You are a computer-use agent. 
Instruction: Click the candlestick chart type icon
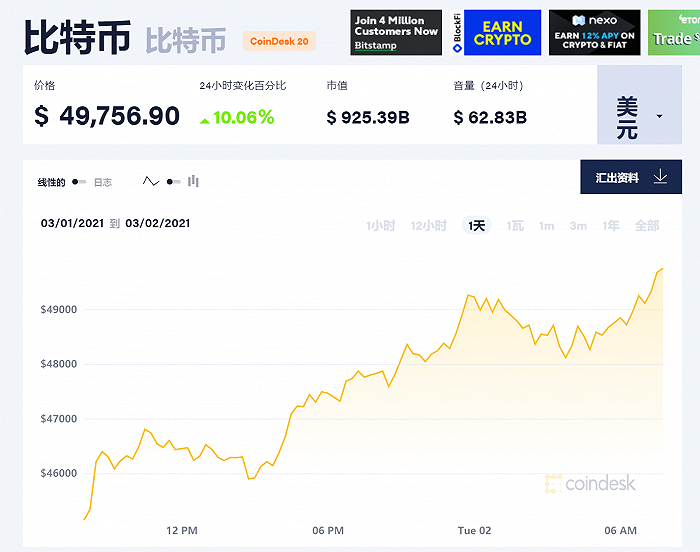point(193,182)
